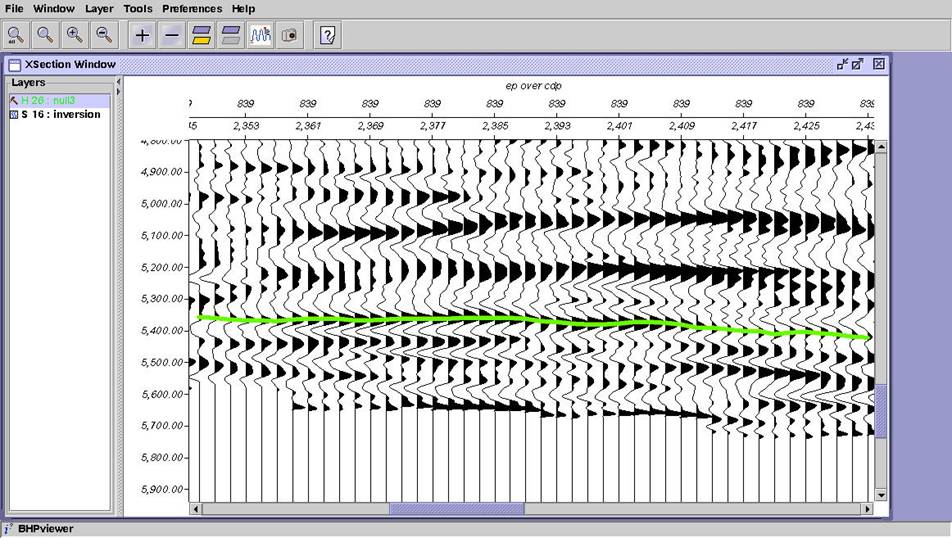
Task: Click the plus toolbar button
Action: [142, 35]
